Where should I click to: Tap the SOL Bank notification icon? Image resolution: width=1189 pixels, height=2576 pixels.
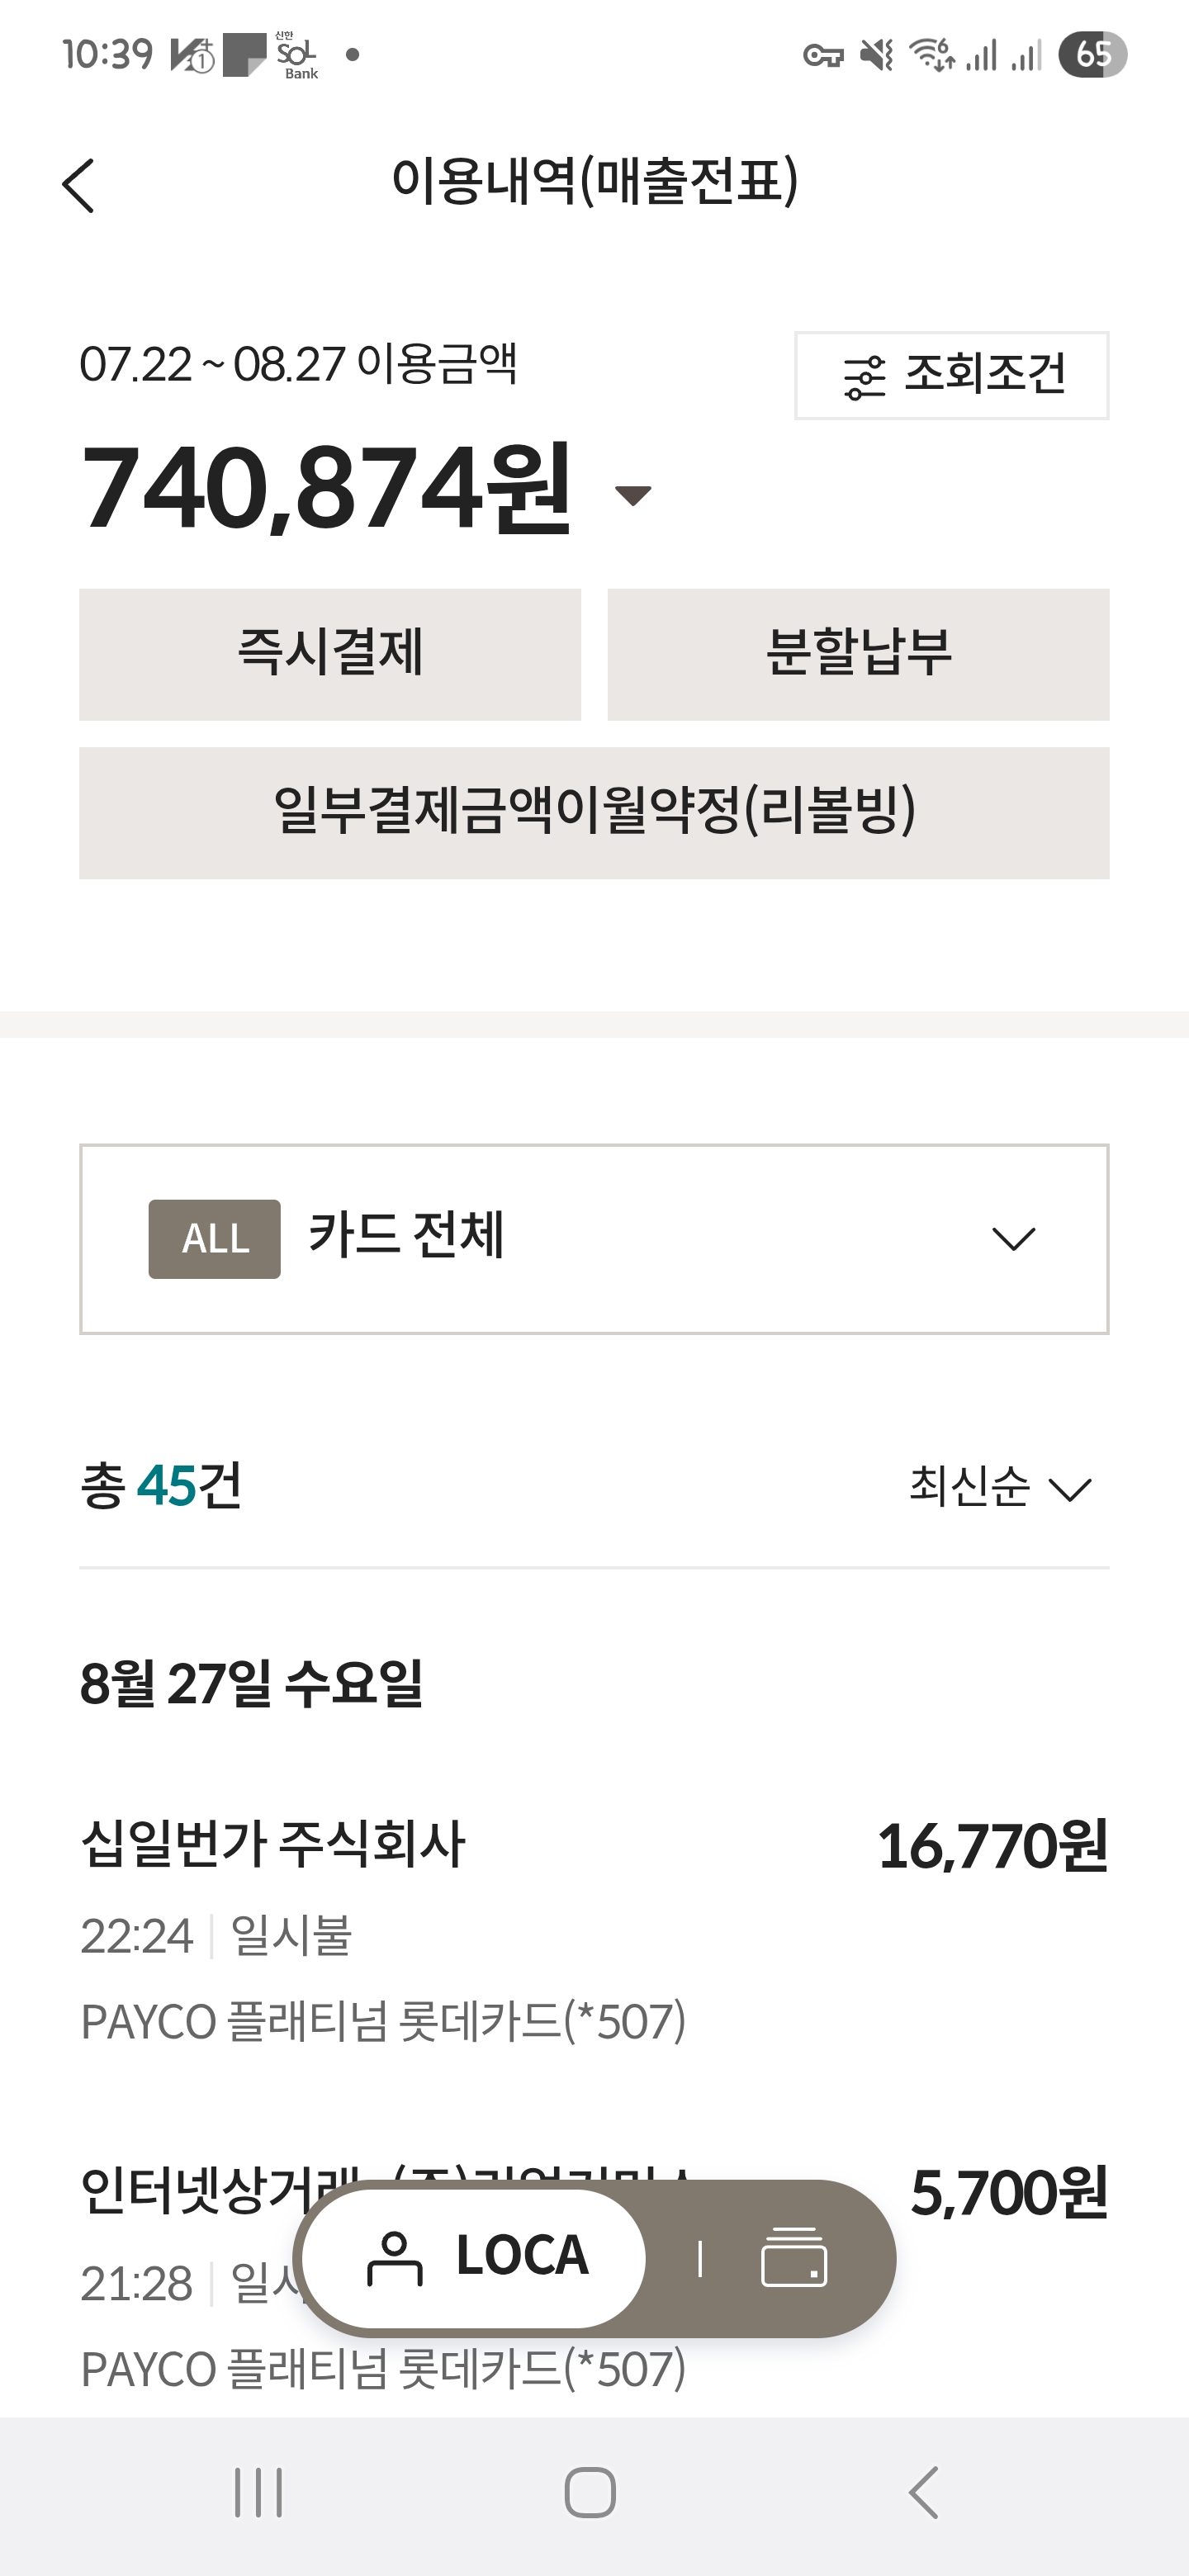(x=296, y=55)
